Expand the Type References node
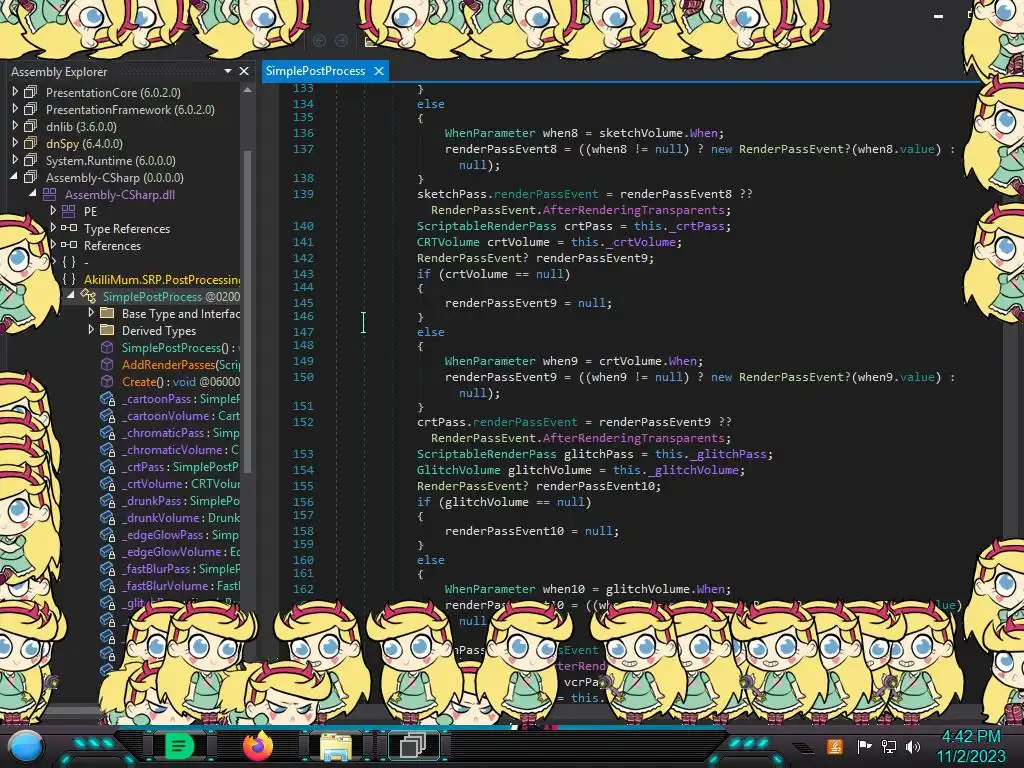Image resolution: width=1024 pixels, height=768 pixels. [x=53, y=228]
